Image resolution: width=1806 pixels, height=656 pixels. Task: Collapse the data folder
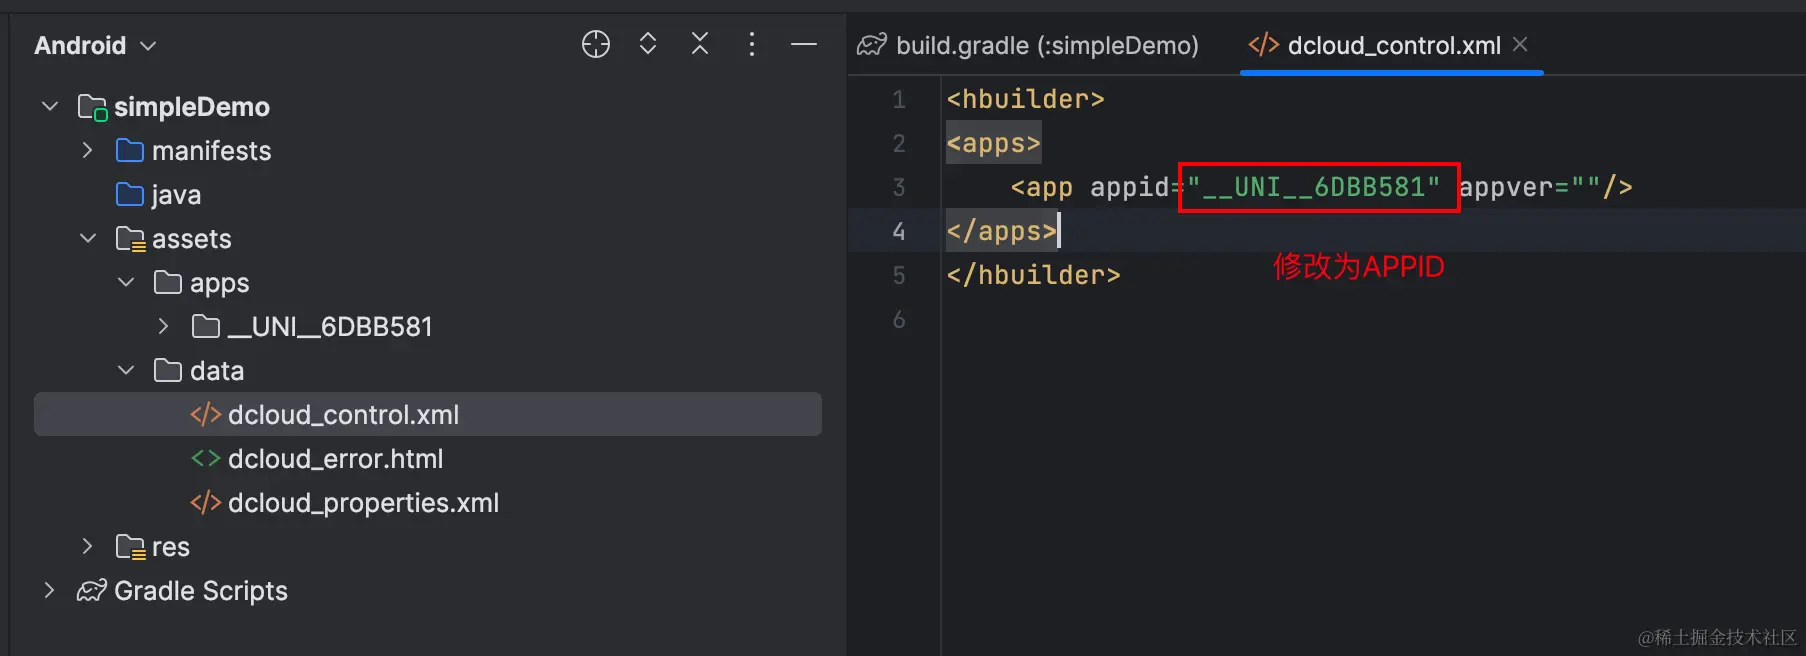[x=126, y=371]
